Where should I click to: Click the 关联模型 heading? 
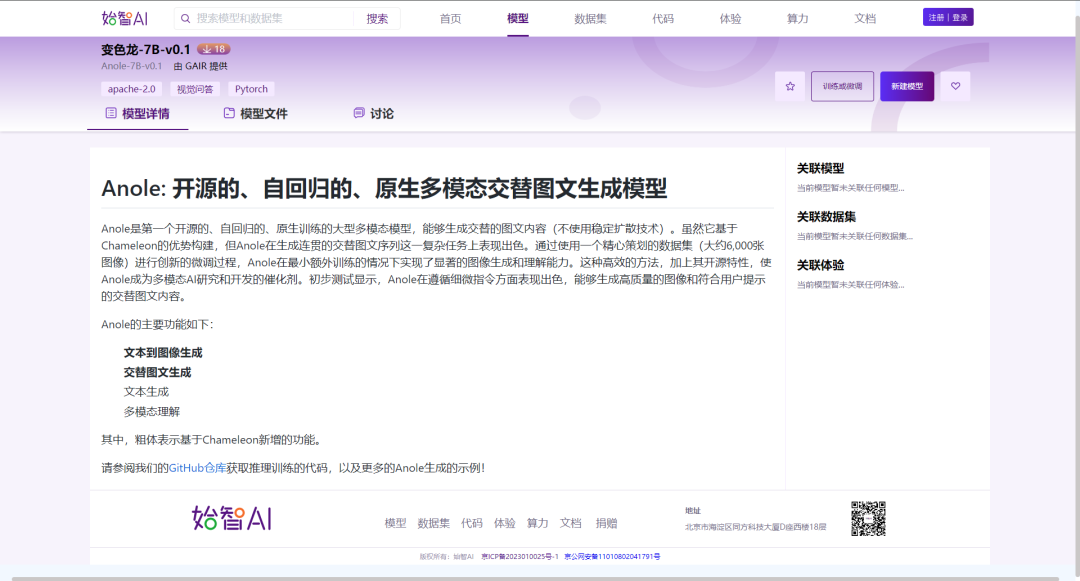click(820, 168)
